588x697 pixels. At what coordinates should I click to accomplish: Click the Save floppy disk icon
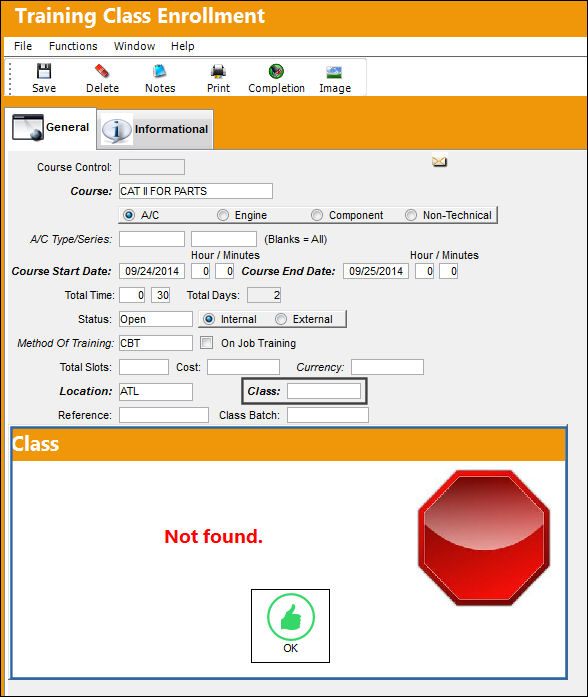pyautogui.click(x=44, y=72)
